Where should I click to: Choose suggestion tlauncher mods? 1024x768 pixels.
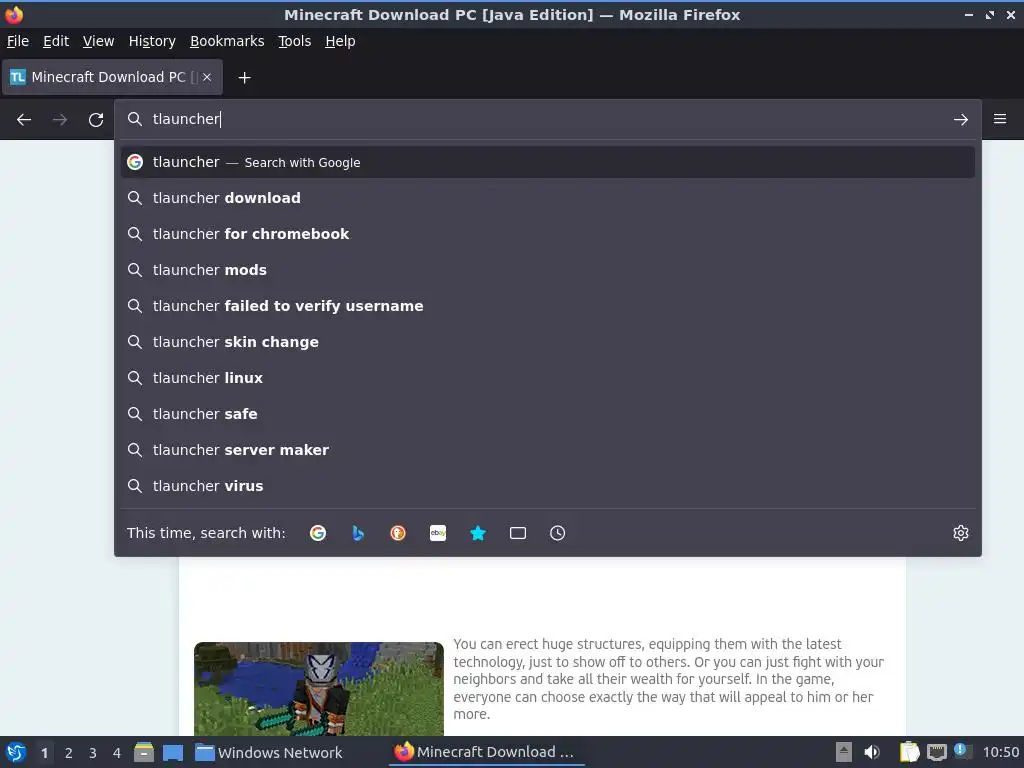click(548, 270)
